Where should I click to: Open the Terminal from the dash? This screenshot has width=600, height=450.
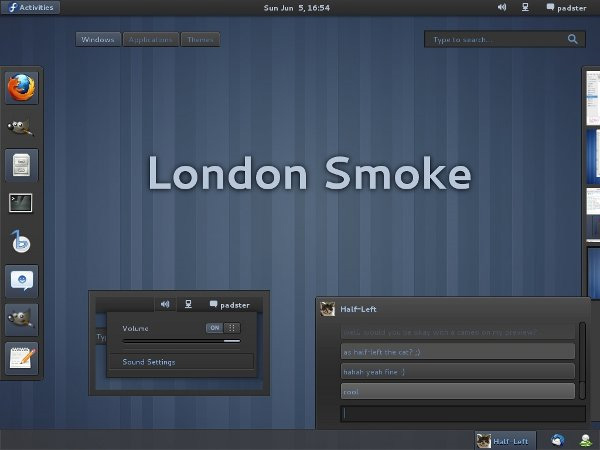point(21,203)
